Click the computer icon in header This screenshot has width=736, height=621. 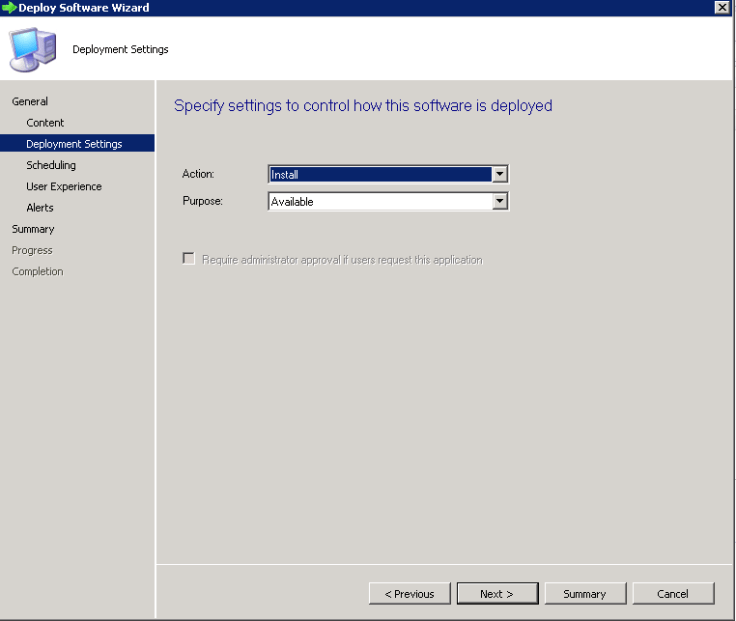tap(33, 48)
